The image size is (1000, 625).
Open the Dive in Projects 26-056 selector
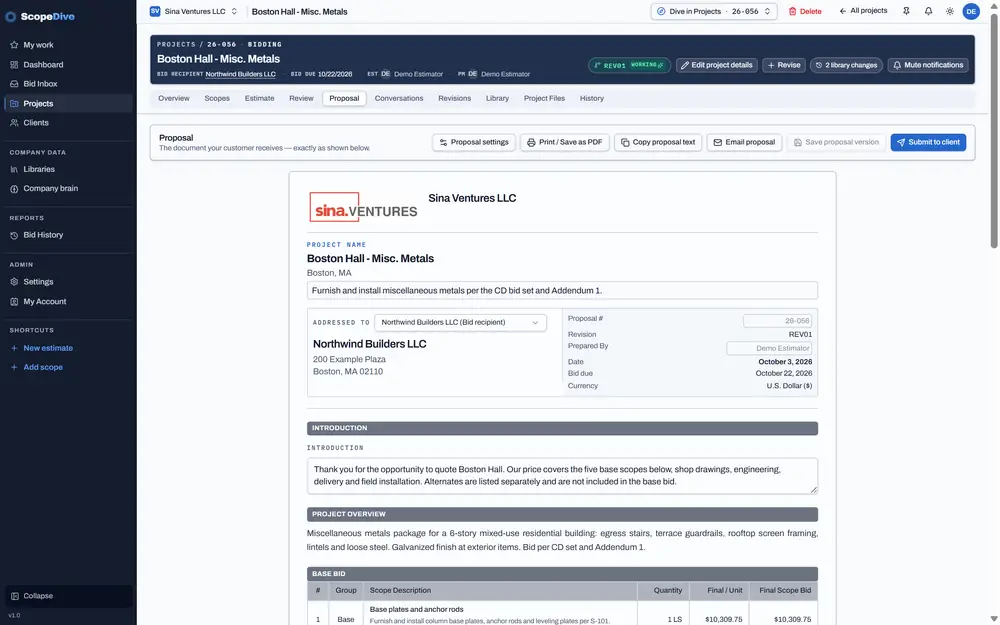click(x=714, y=11)
